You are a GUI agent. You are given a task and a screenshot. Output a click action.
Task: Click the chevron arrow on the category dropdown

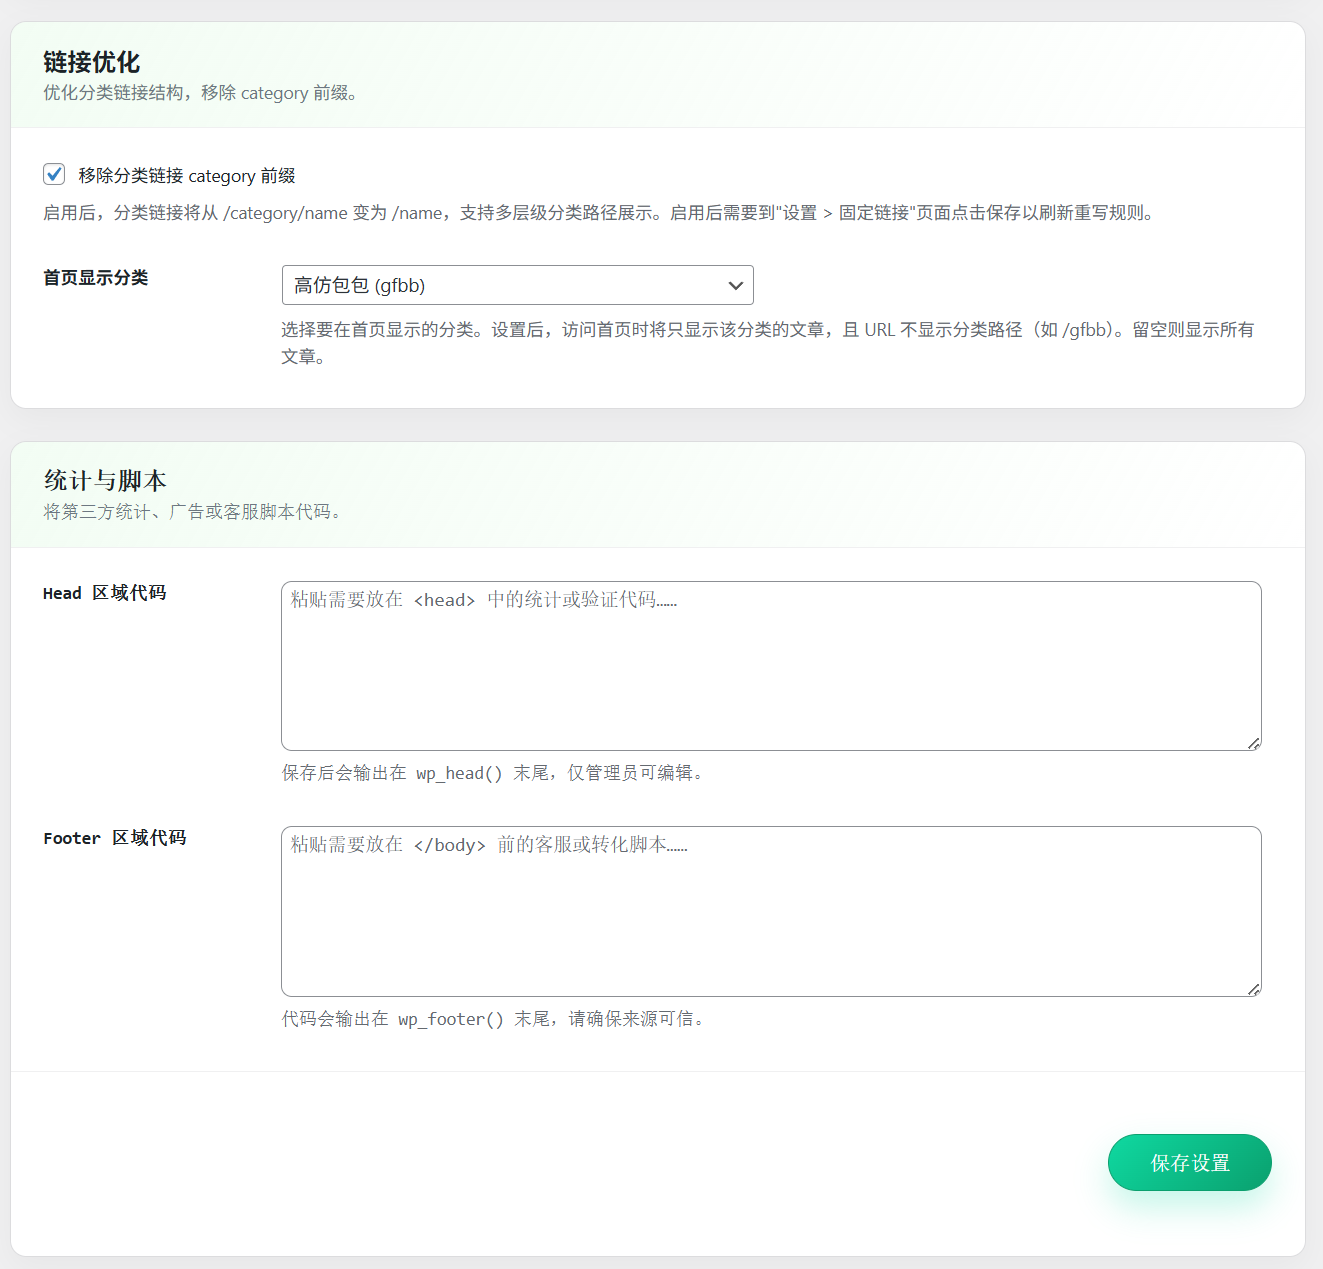[x=736, y=285]
